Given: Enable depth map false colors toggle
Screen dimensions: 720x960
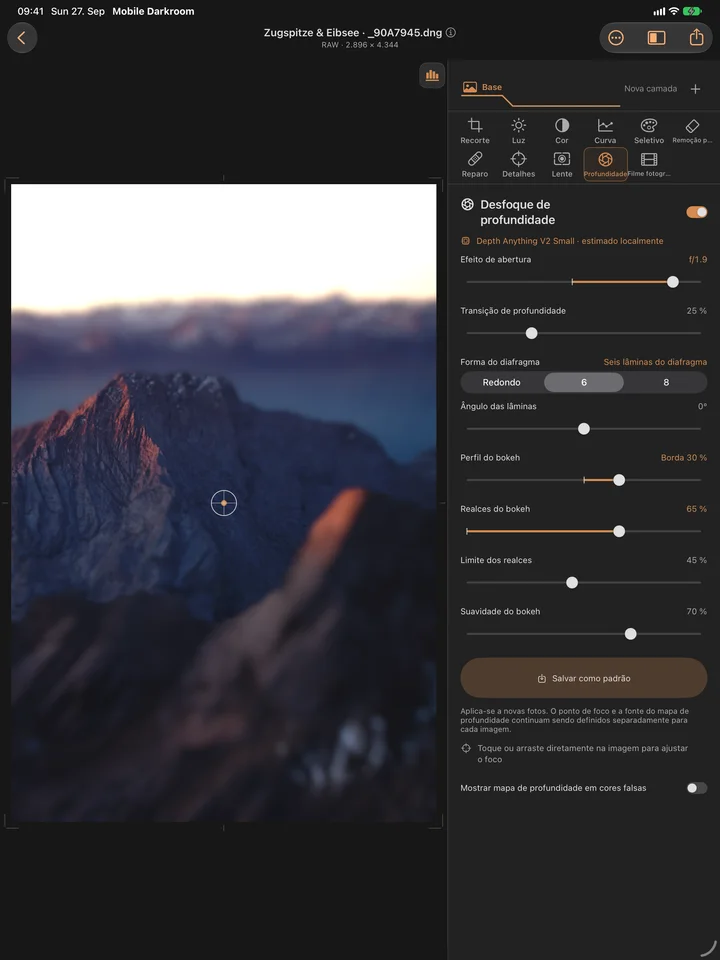Looking at the screenshot, I should pos(696,788).
